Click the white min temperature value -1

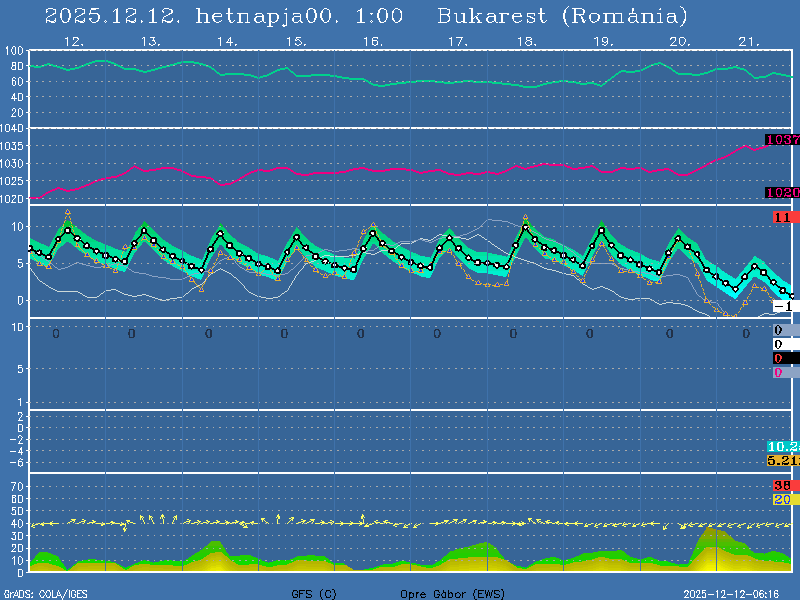tap(783, 306)
